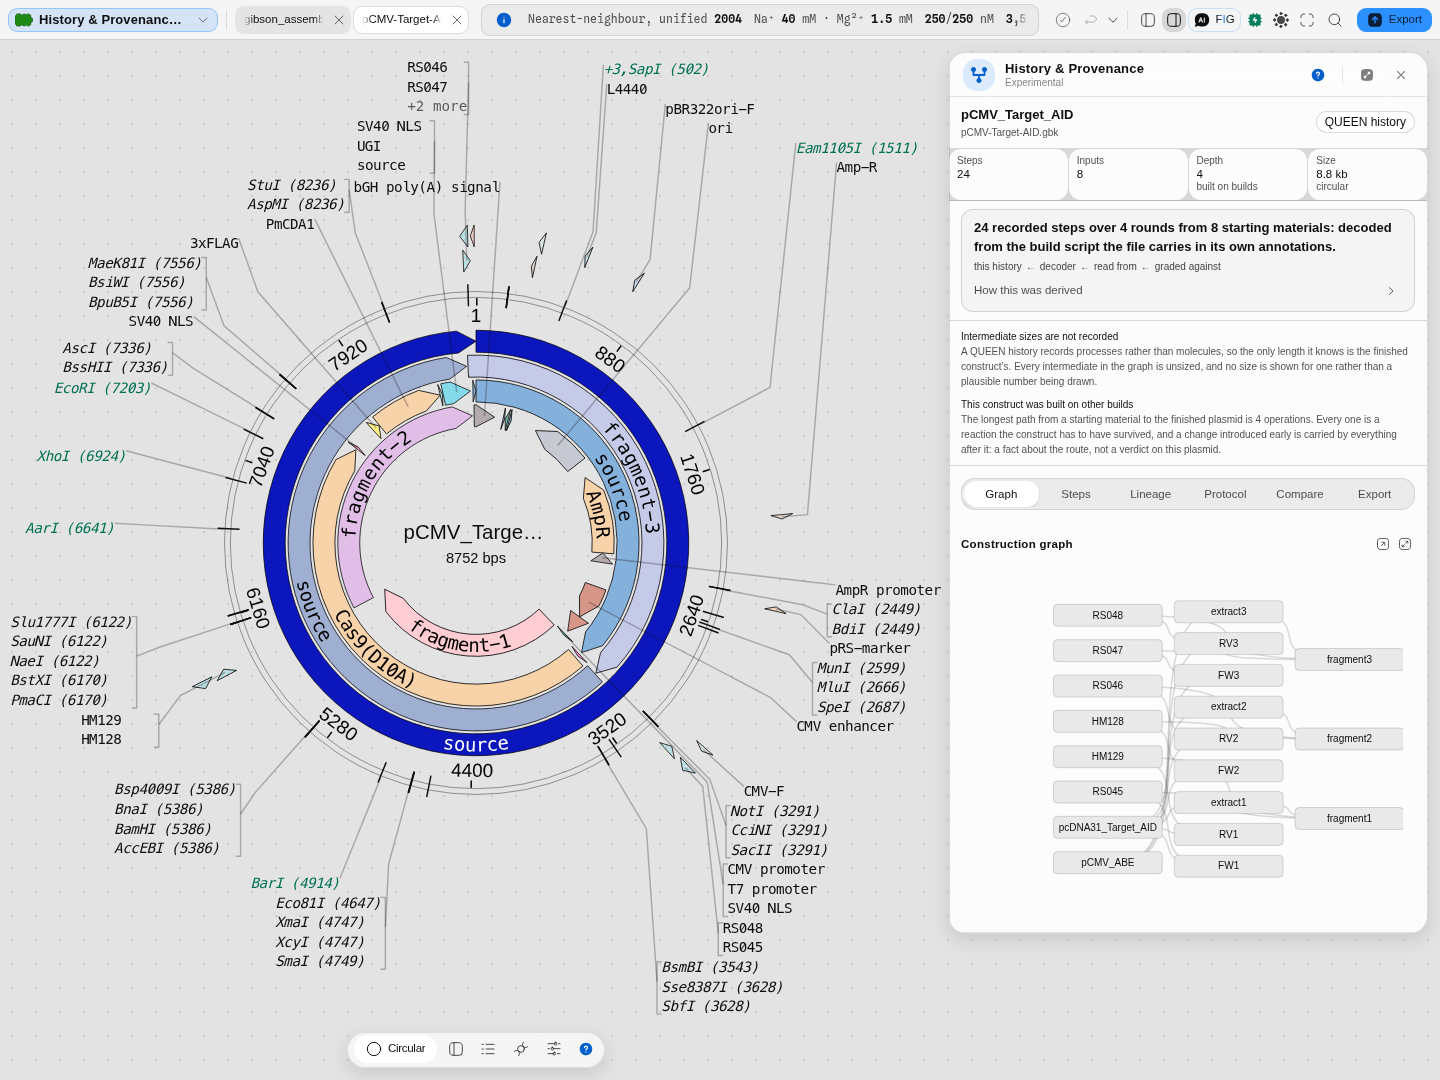Open search with the magnifier icon
Screen dimensions: 1440x1080
(x=1335, y=20)
